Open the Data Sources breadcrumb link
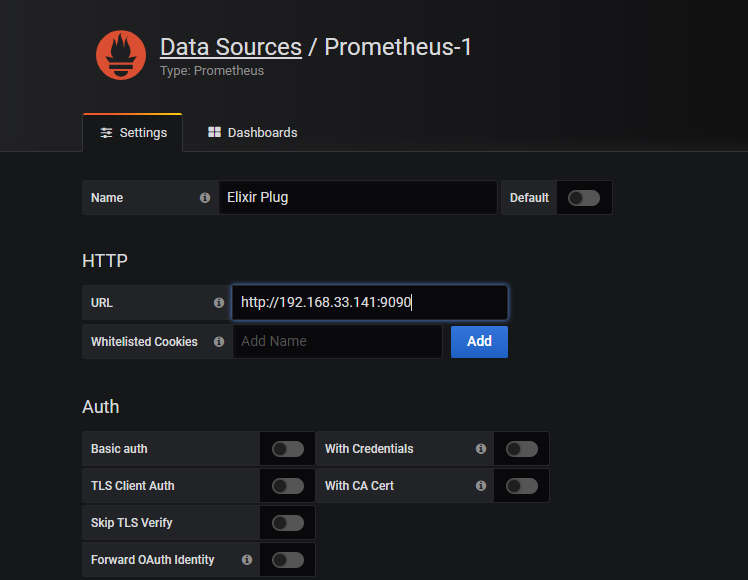 [231, 47]
